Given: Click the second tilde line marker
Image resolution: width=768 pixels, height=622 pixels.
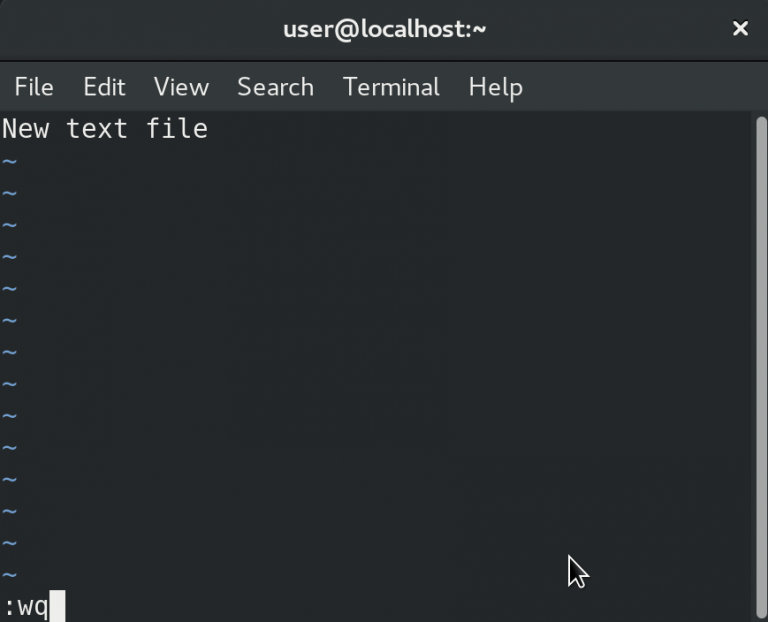Looking at the screenshot, I should point(9,193).
